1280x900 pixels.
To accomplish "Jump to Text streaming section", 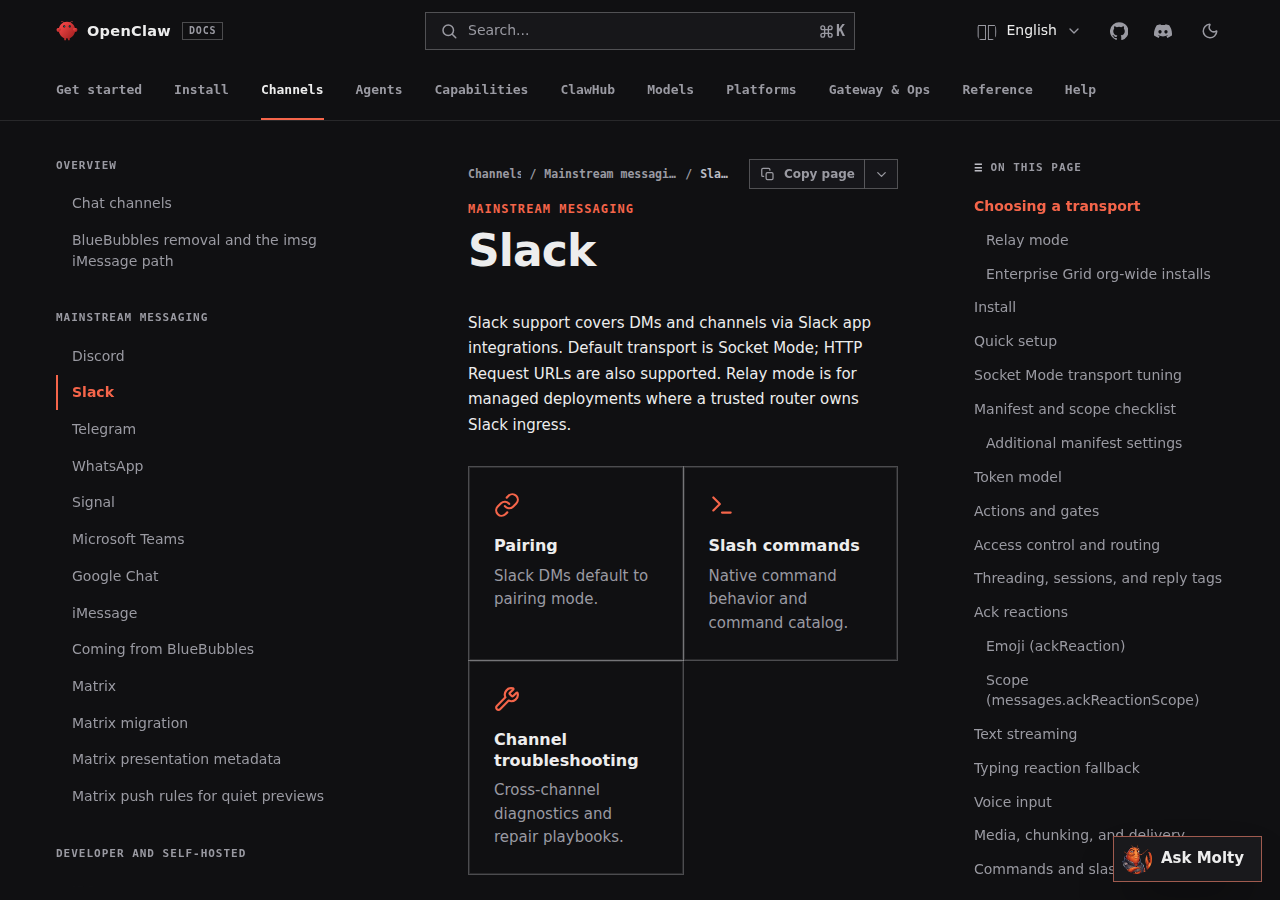I will (1025, 734).
